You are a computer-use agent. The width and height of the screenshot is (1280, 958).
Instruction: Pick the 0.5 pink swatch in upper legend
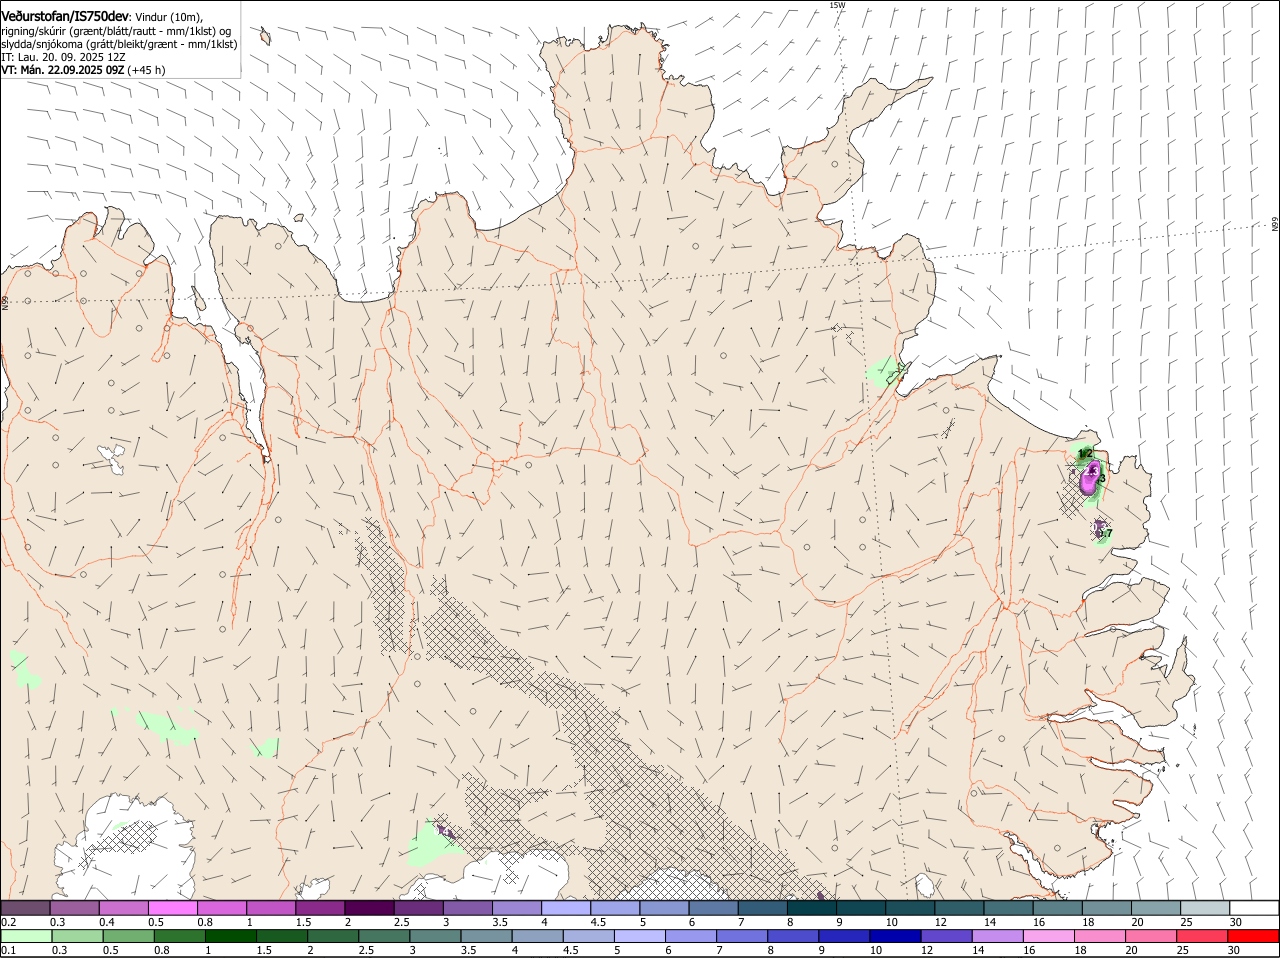172,907
